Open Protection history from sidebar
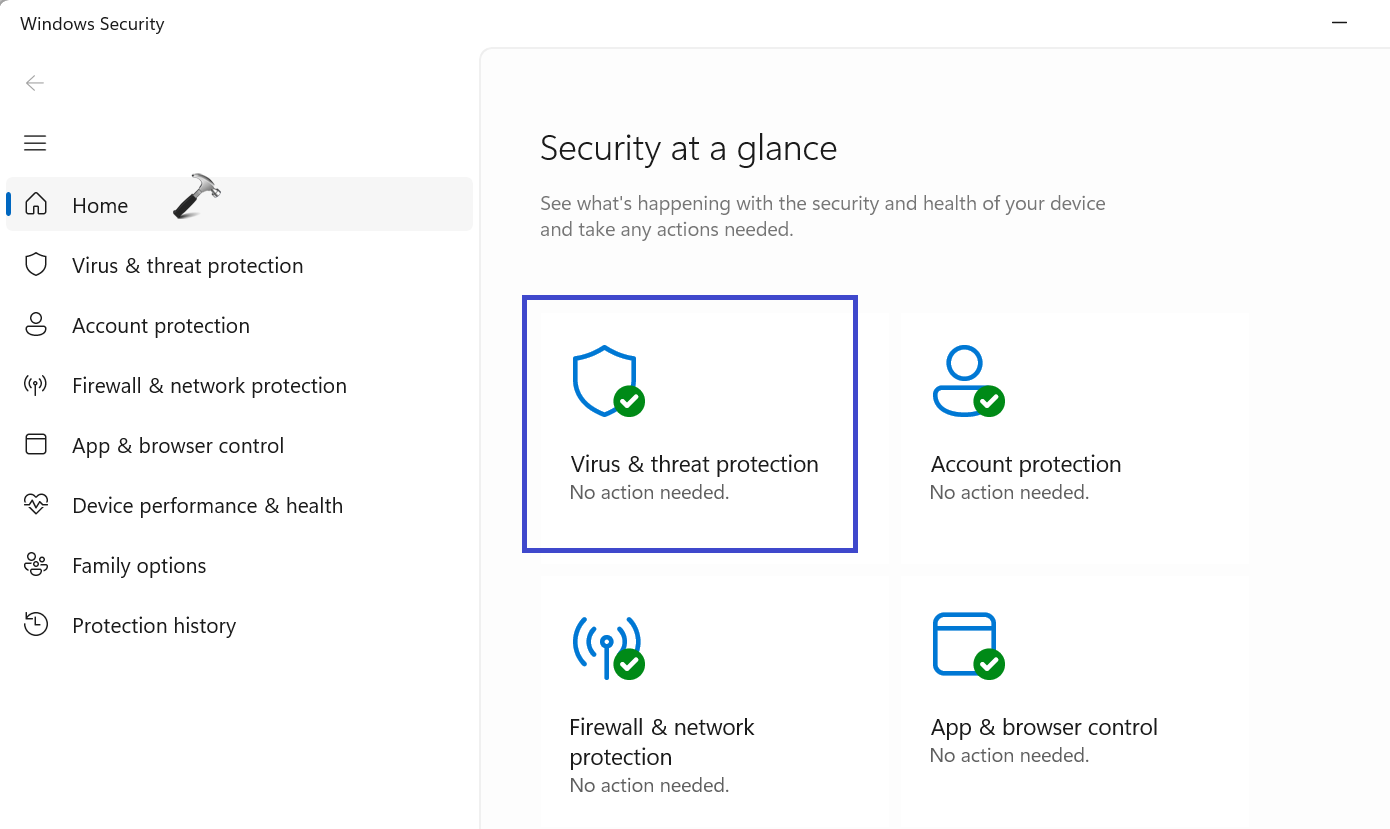Image resolution: width=1390 pixels, height=829 pixels. coord(154,626)
